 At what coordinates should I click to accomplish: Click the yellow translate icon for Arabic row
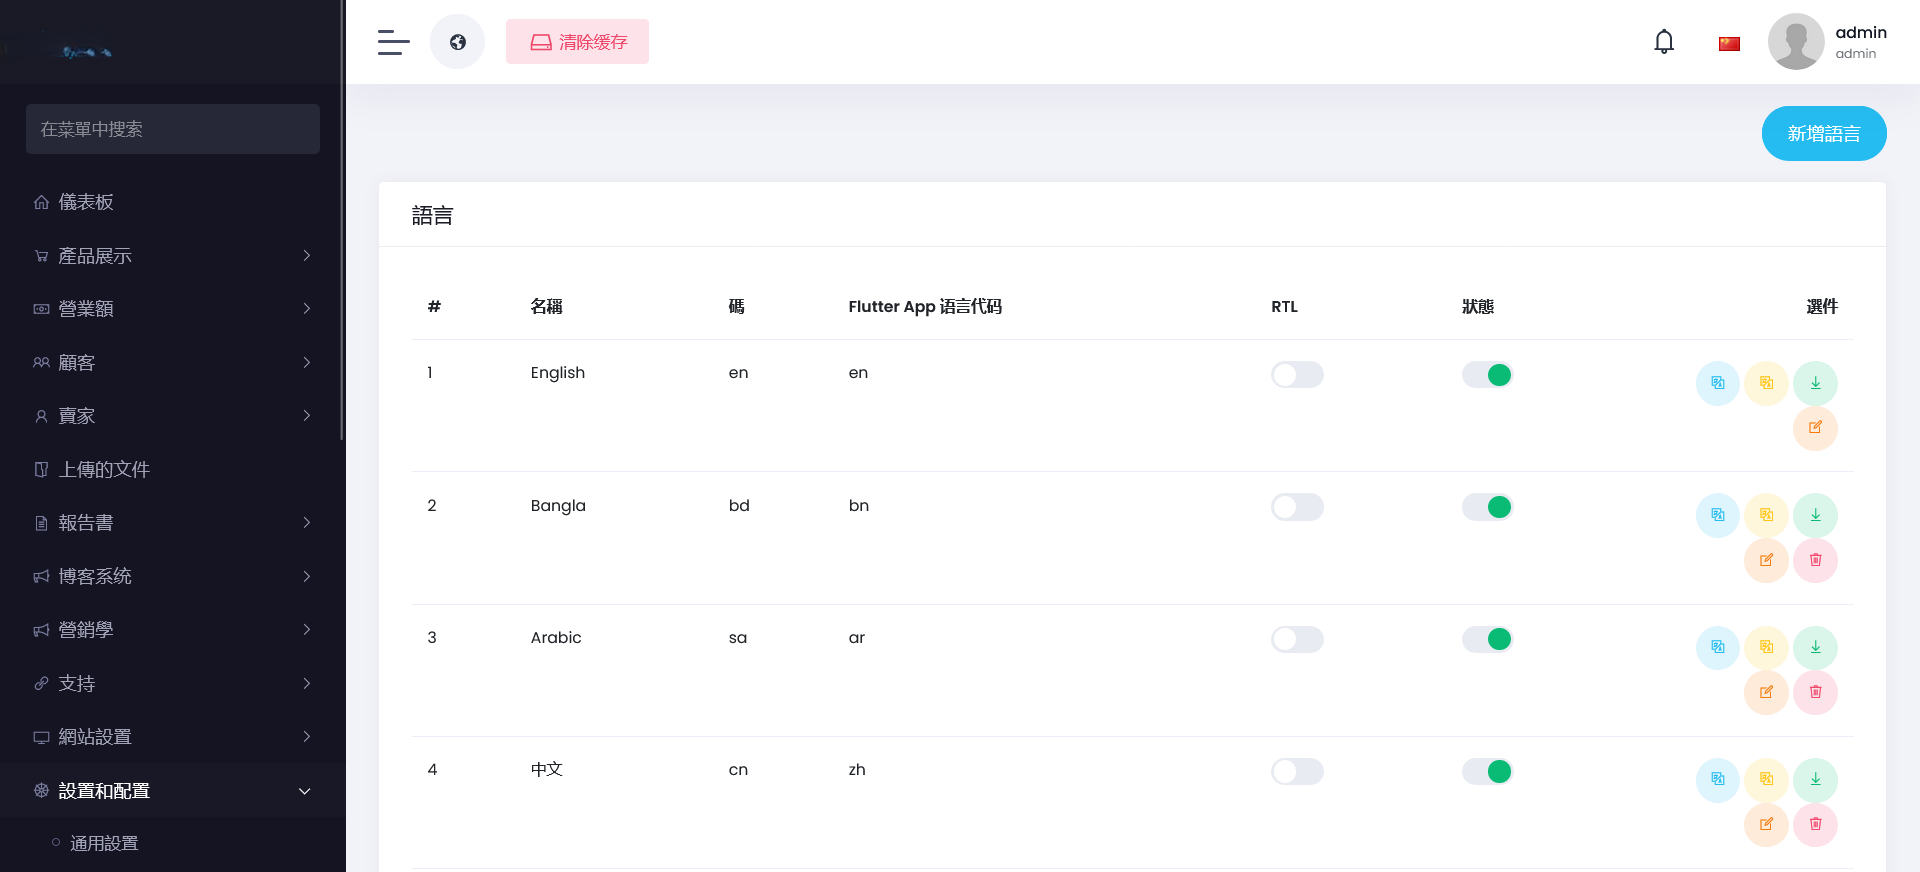1766,647
